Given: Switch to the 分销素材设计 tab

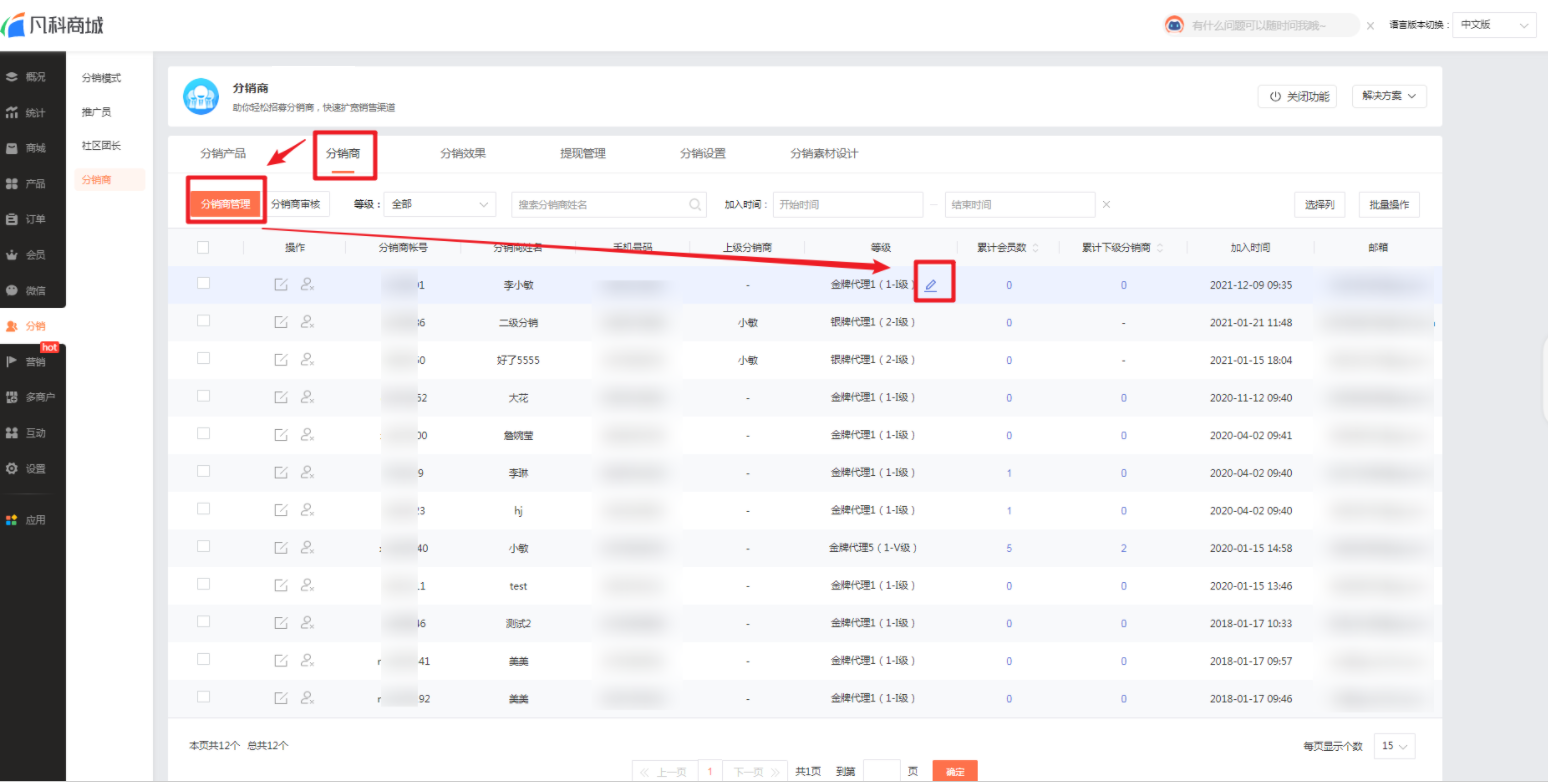Looking at the screenshot, I should (x=824, y=154).
